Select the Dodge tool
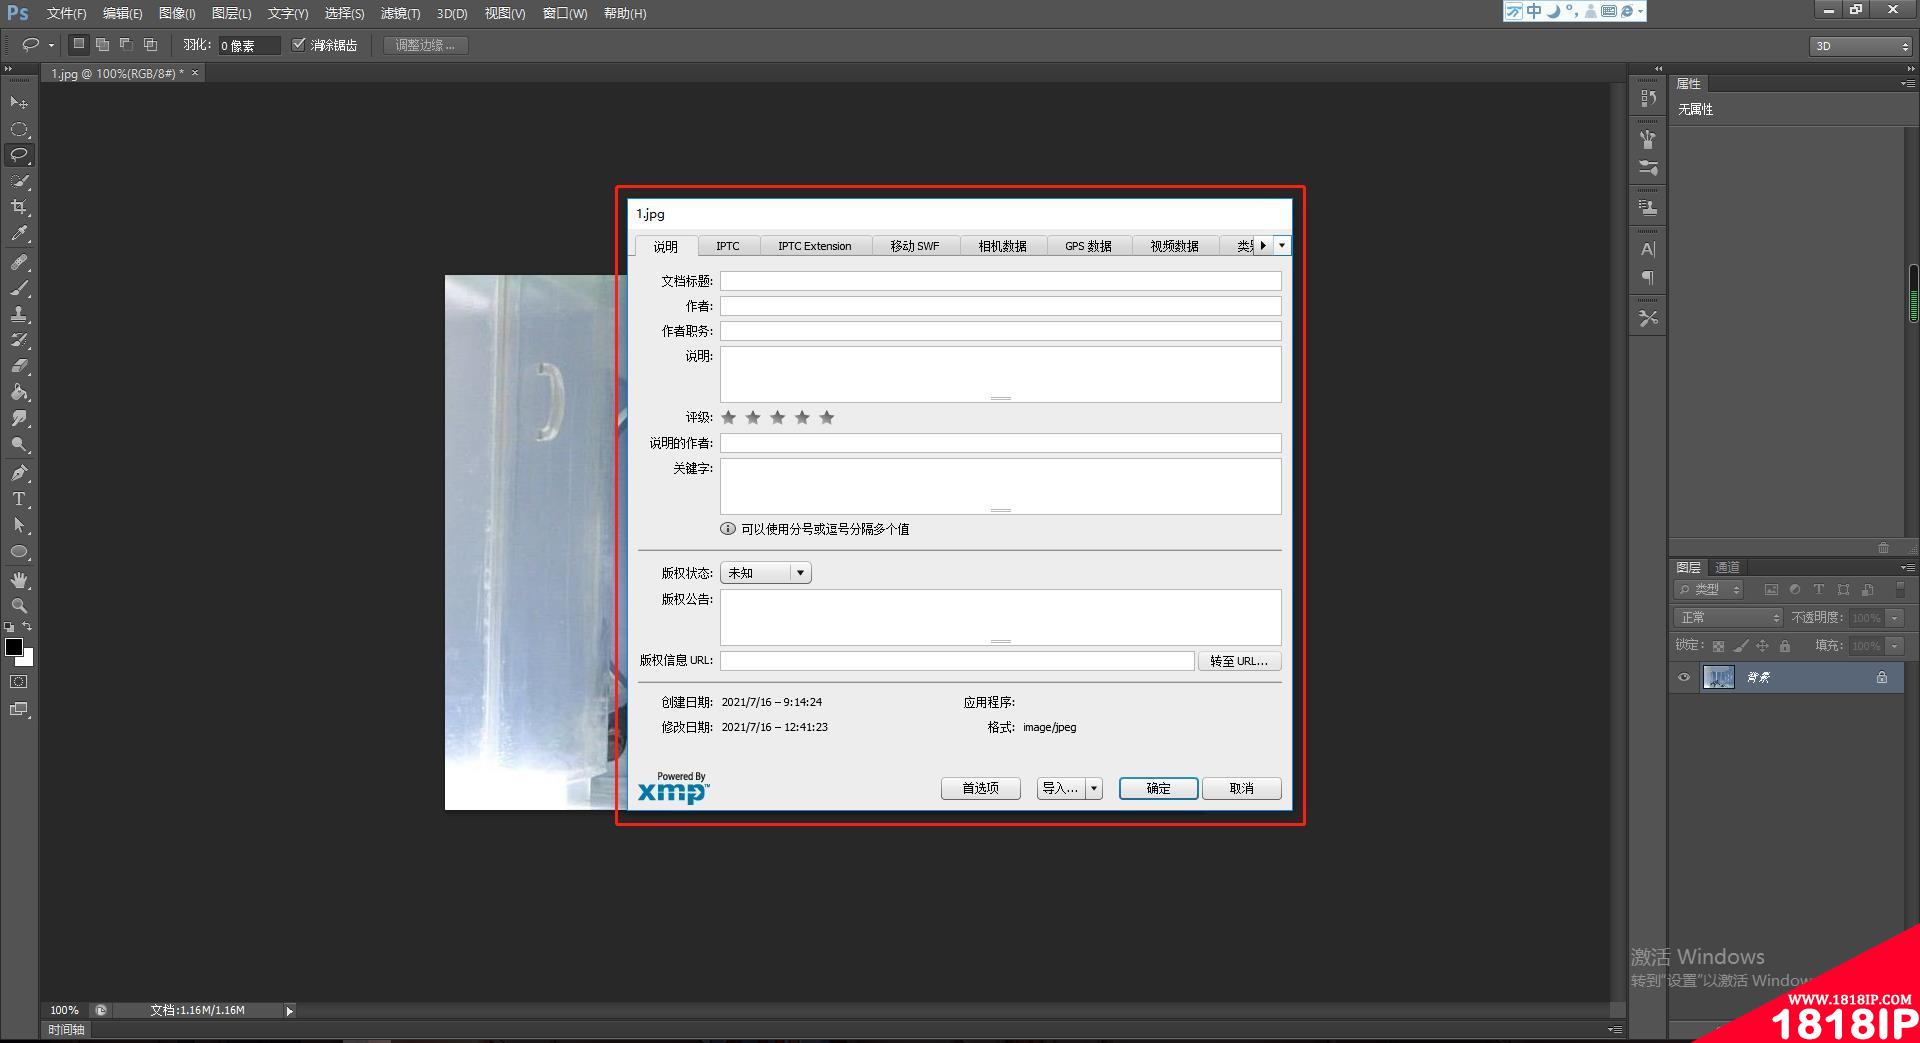 tap(19, 444)
